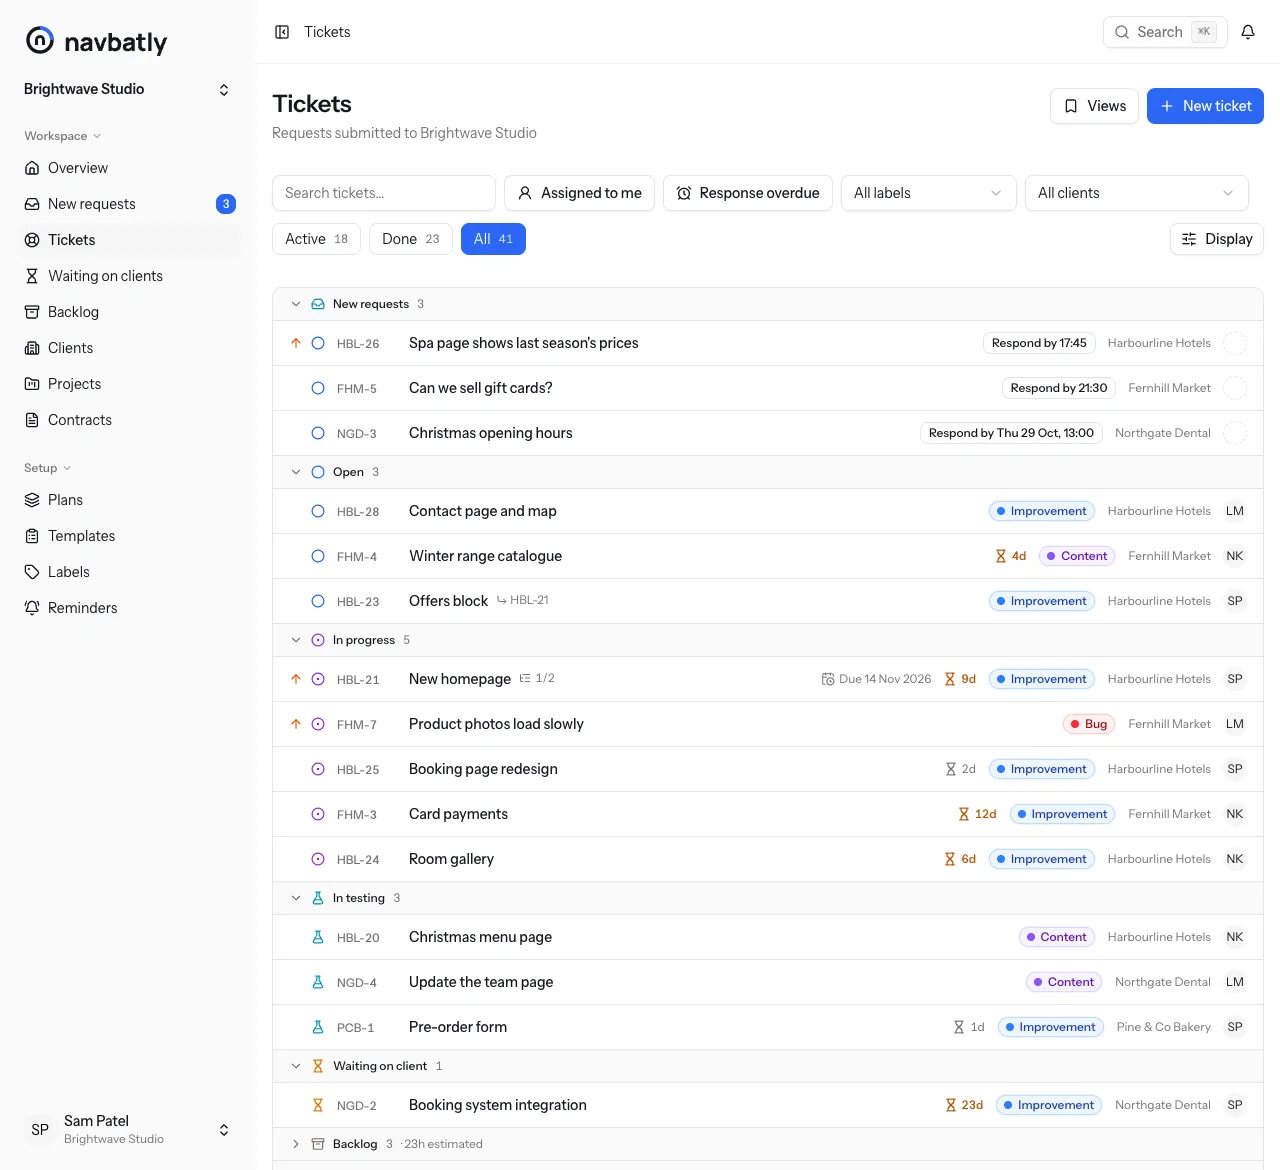This screenshot has width=1280, height=1170.
Task: Click the LM assignee avatar on HBL-28
Action: (1235, 511)
